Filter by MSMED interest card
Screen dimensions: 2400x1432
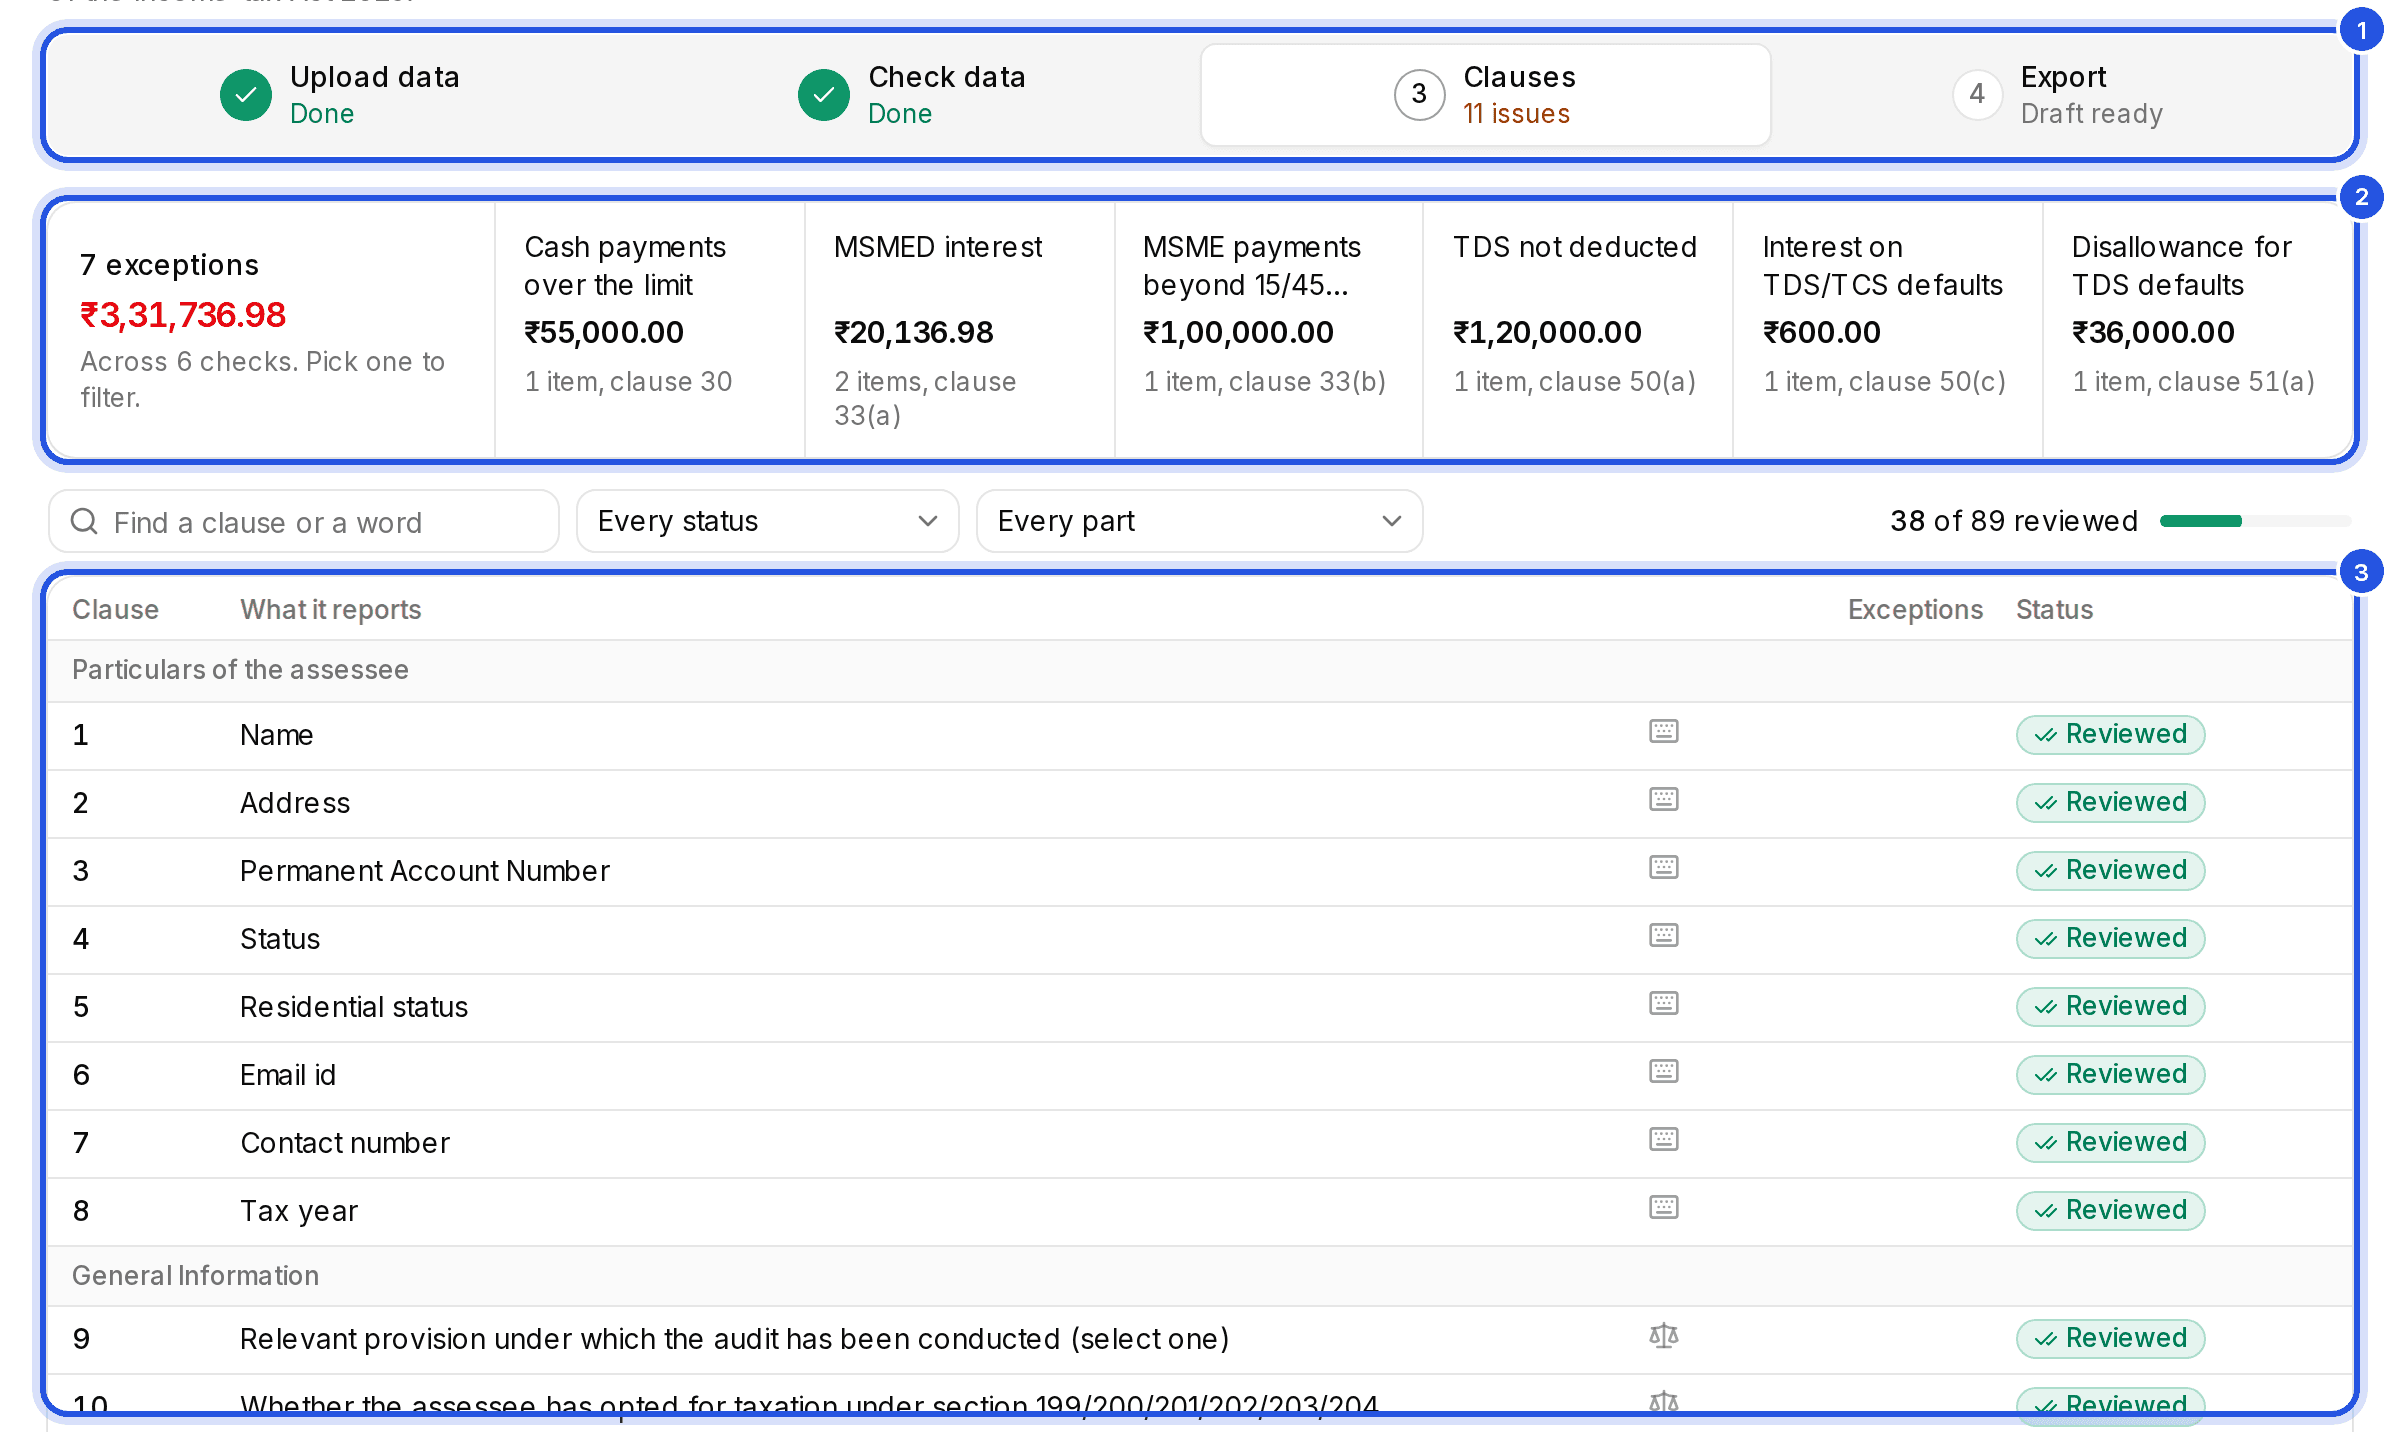coord(960,330)
